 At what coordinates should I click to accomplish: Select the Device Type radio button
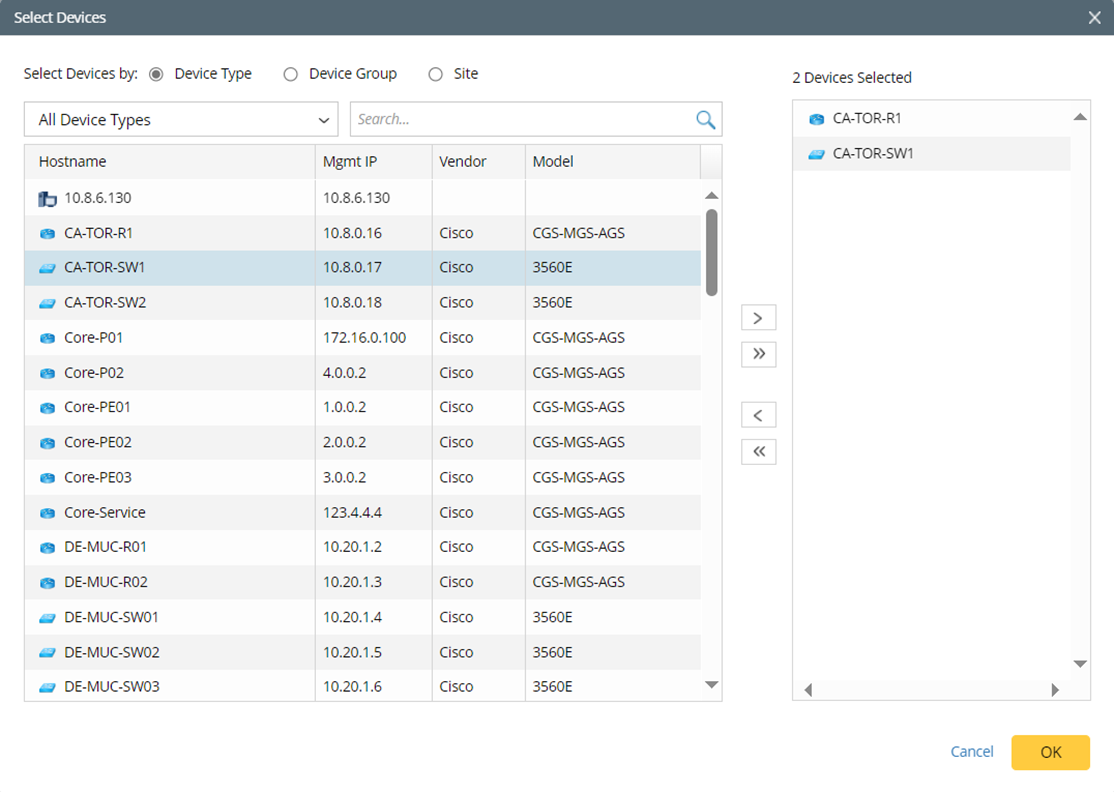tap(156, 74)
